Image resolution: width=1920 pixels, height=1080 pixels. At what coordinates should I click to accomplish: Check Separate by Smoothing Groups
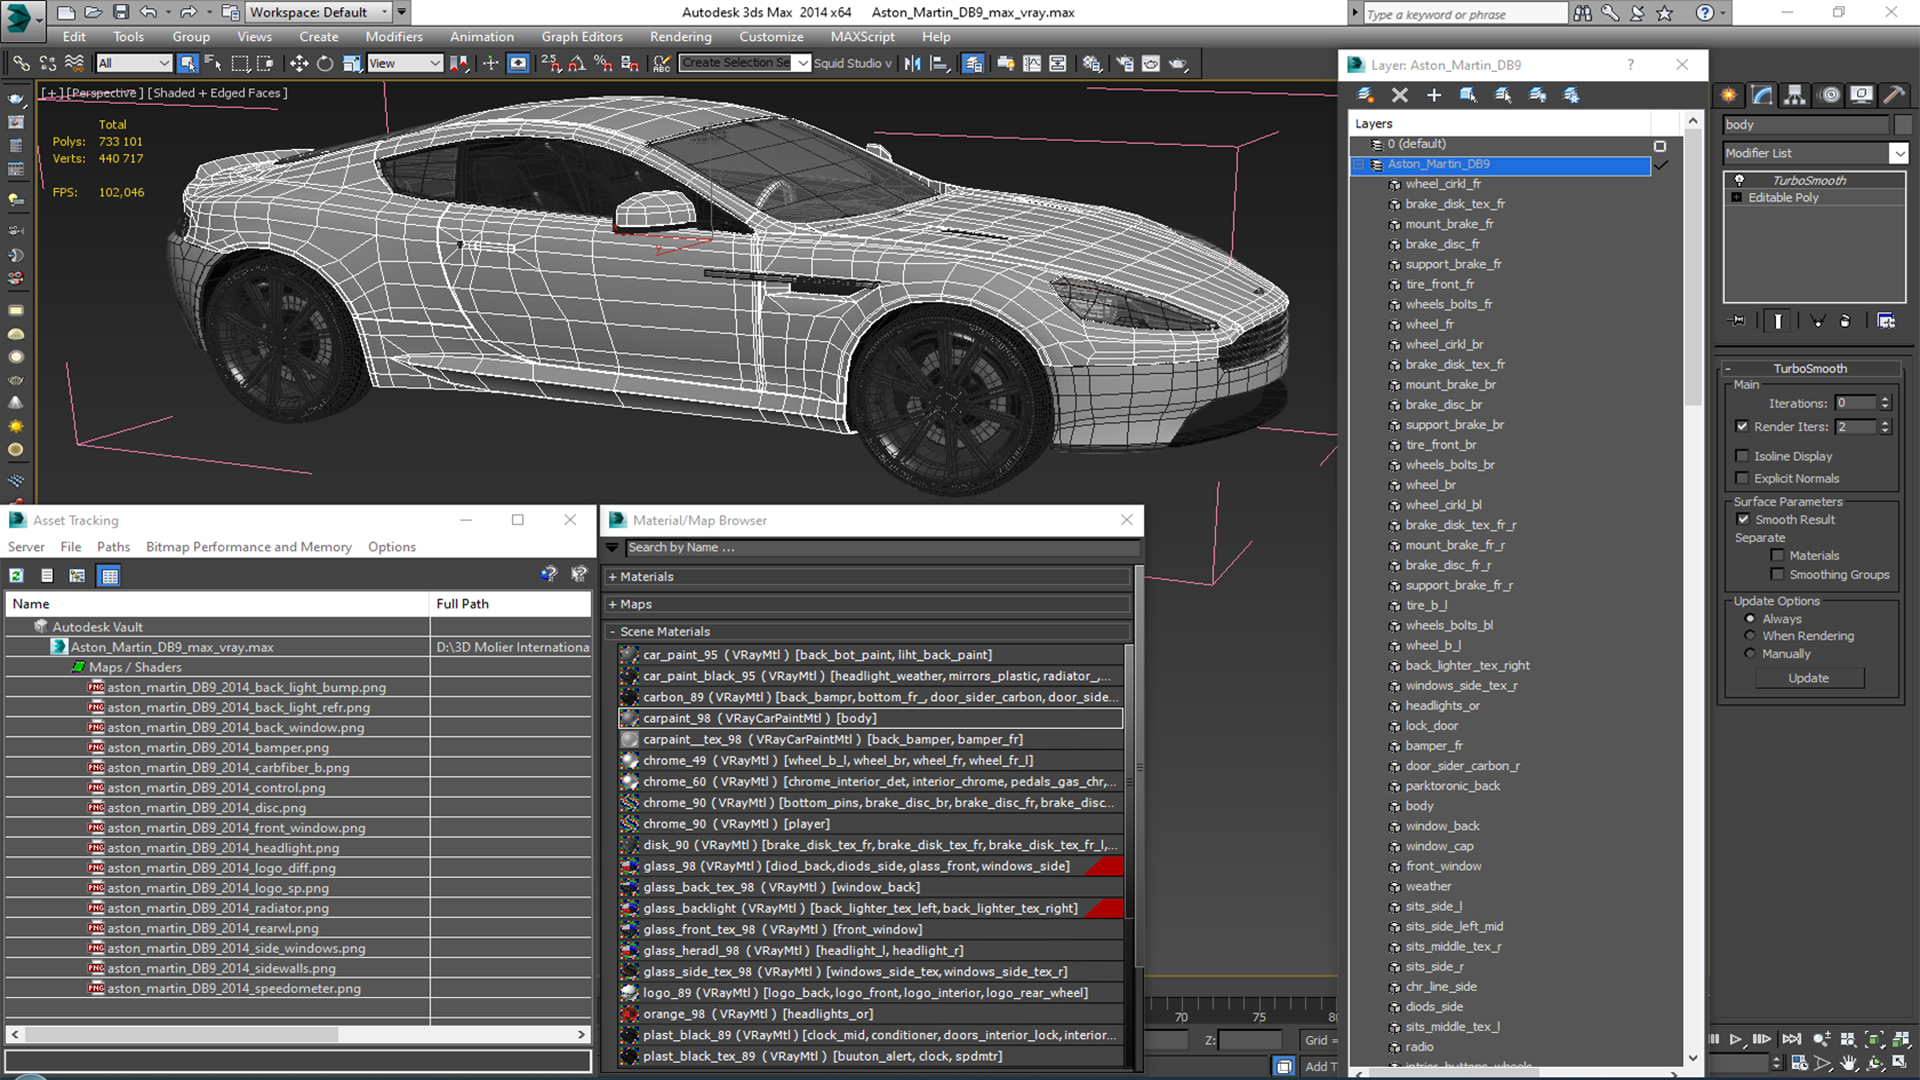coord(1777,574)
